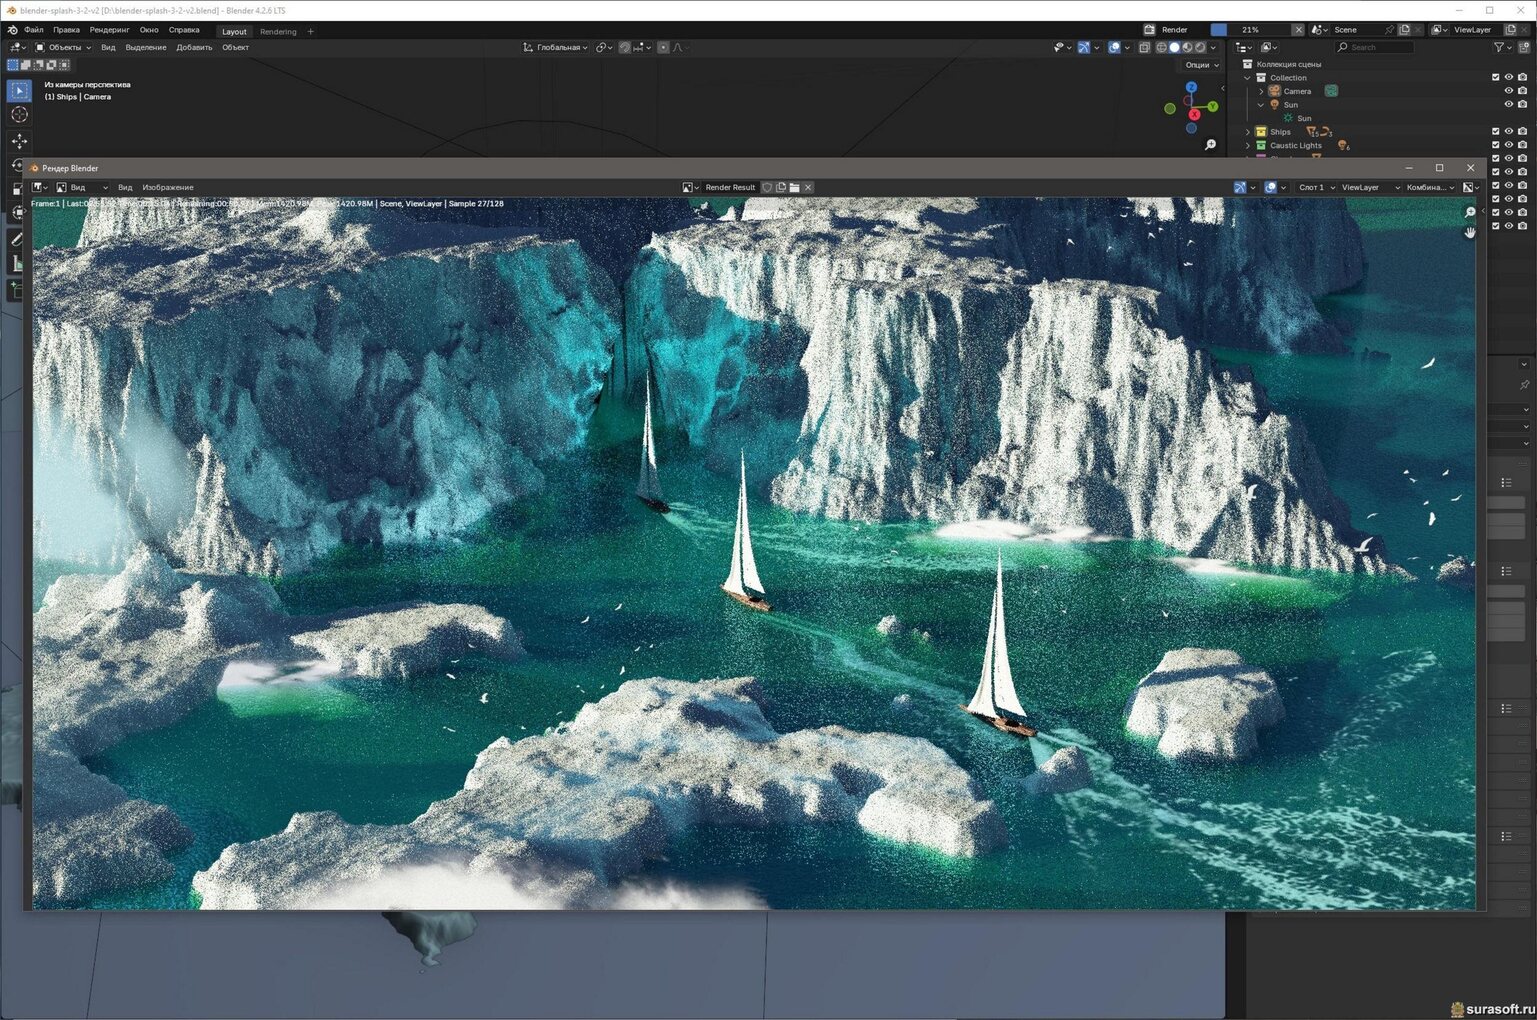Open the Рендеринг menu
The width and height of the screenshot is (1537, 1020).
109,30
